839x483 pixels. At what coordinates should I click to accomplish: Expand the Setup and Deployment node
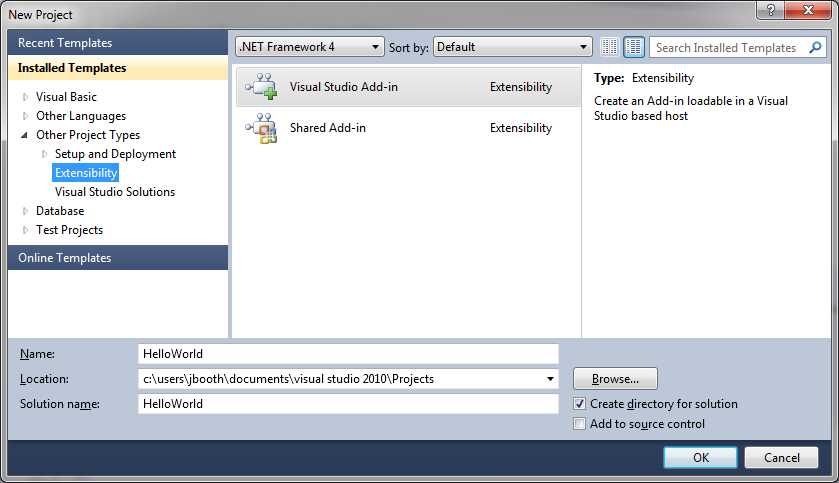coord(44,154)
